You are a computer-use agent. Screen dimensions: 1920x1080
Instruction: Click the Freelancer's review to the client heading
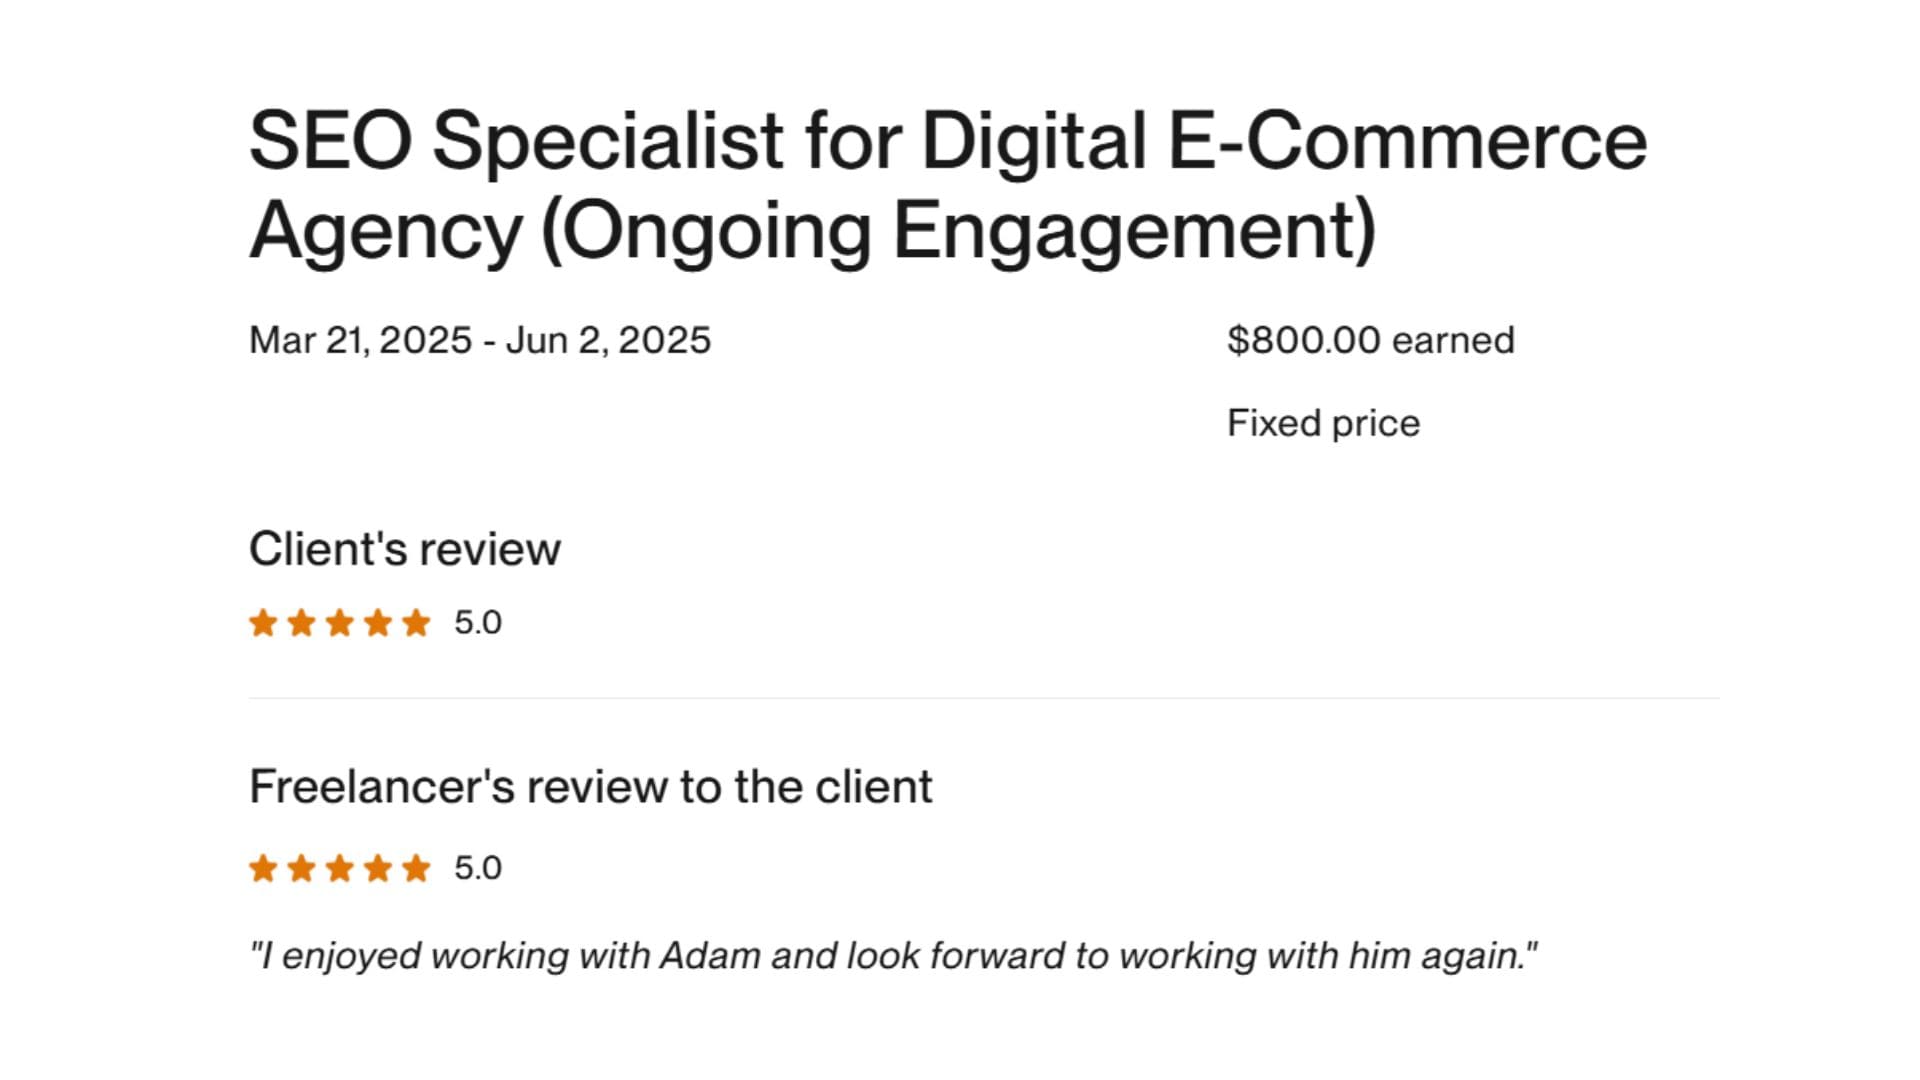590,787
